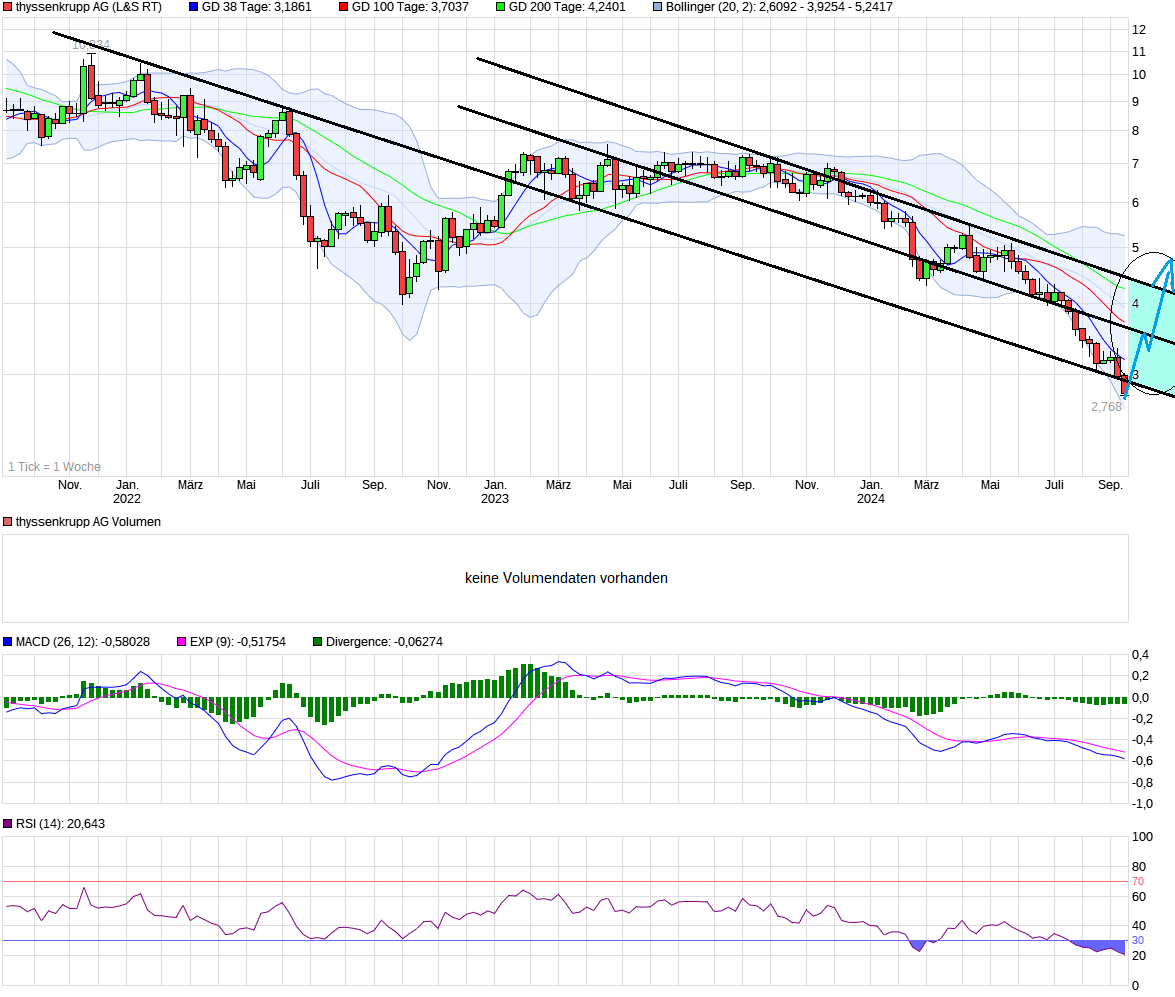This screenshot has width=1175, height=997.
Task: Click the 'EXP (9): -0,51754' label
Action: click(238, 642)
